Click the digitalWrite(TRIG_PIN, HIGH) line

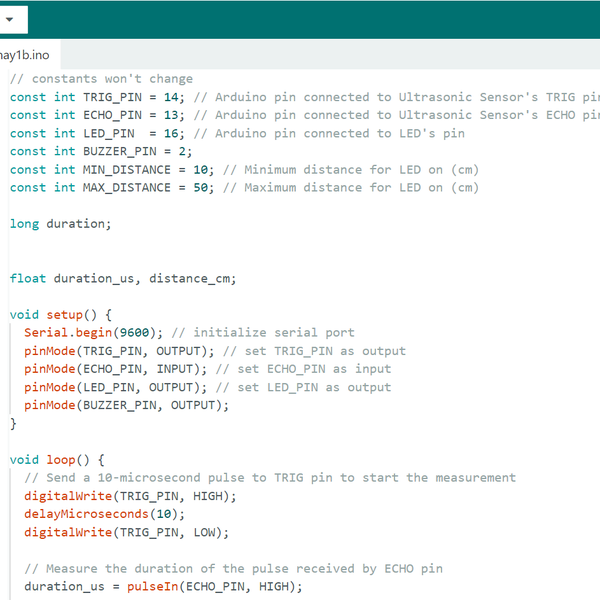[130, 496]
